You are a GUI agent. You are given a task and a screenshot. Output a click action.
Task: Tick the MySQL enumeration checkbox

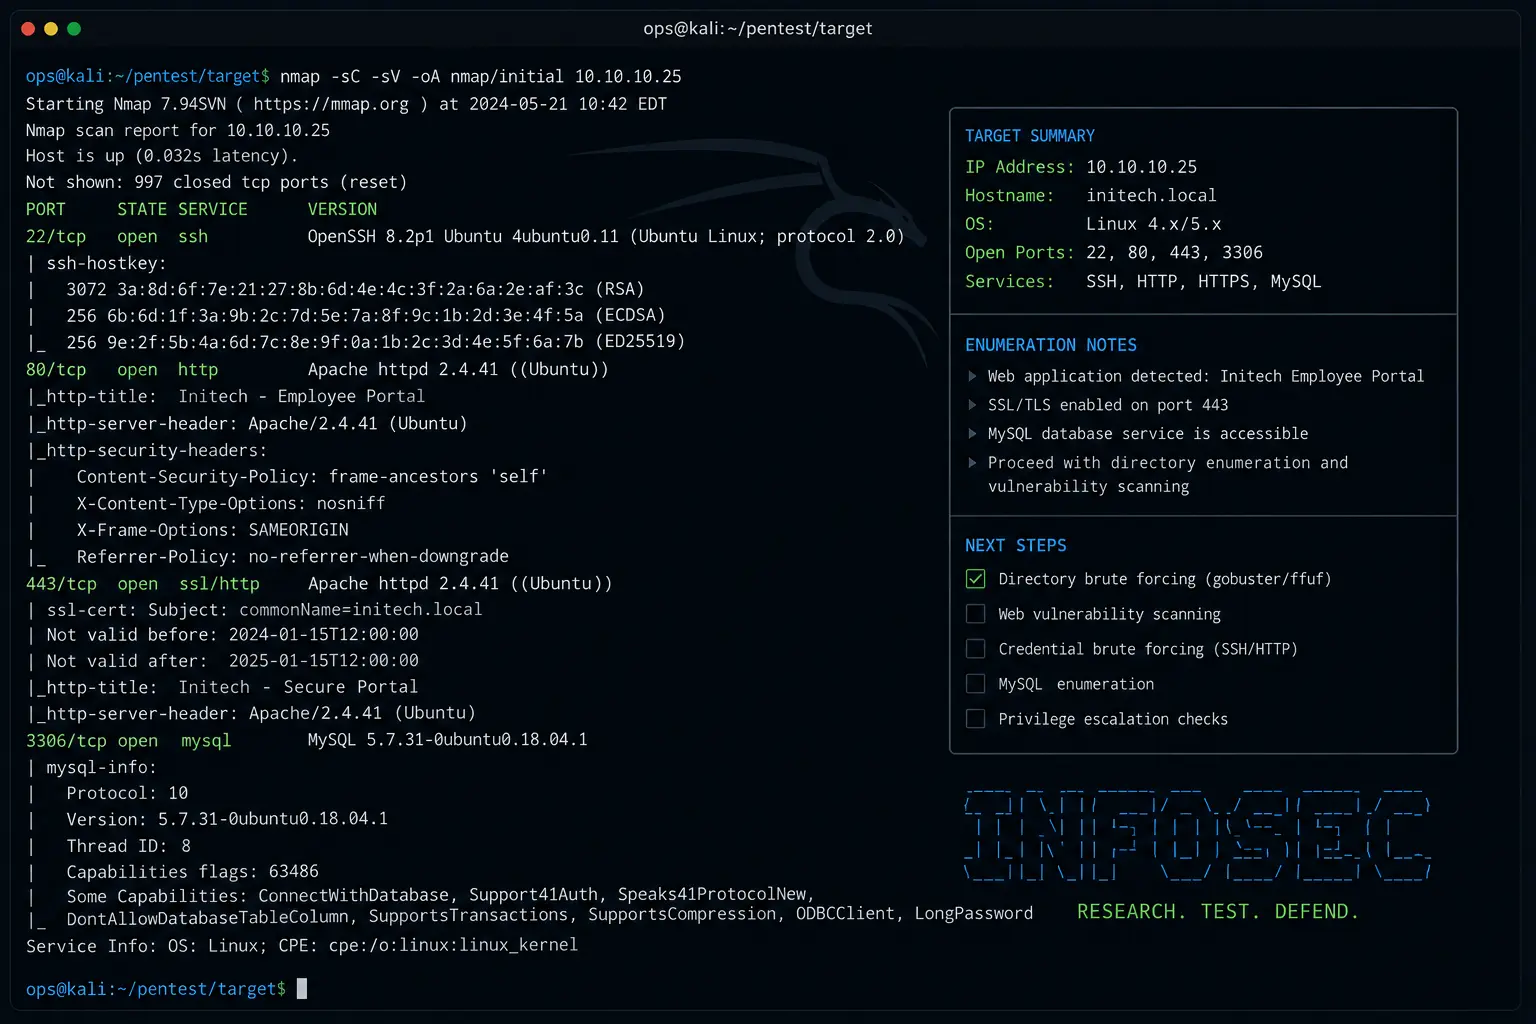click(976, 684)
